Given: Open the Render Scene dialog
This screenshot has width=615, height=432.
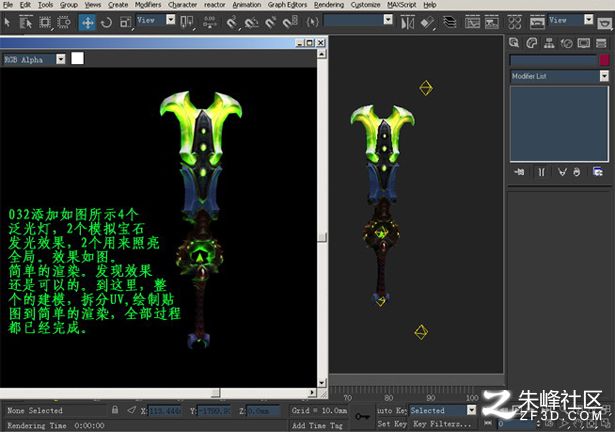Looking at the screenshot, I should [537, 22].
